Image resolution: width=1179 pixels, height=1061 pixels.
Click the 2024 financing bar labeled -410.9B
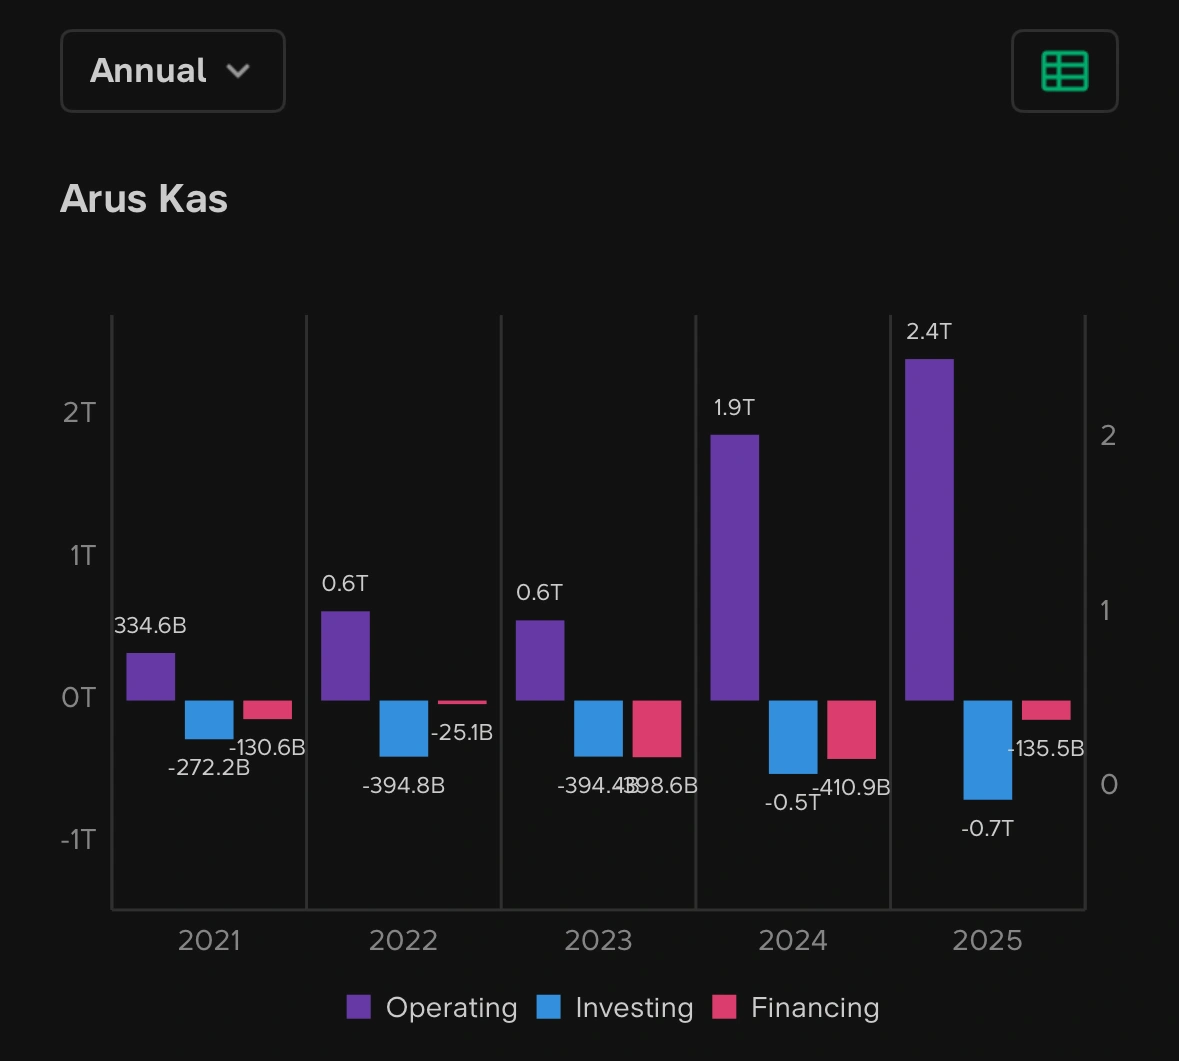click(851, 729)
